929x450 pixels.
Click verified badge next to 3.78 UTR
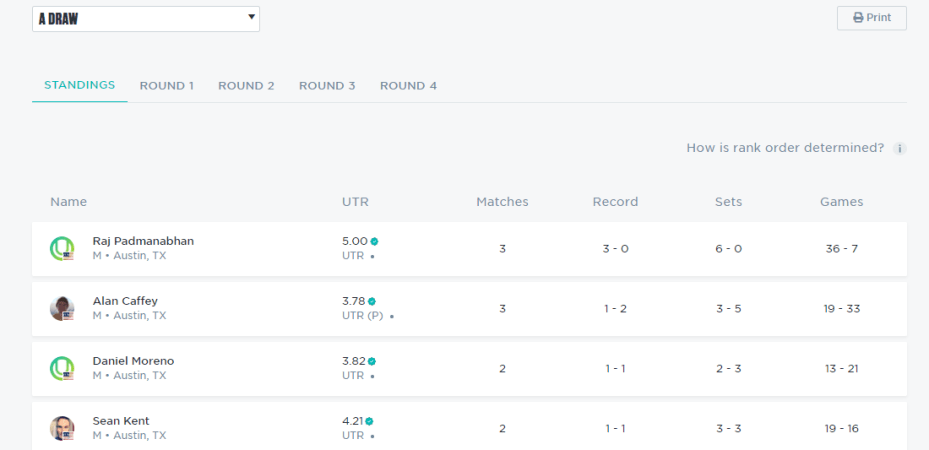point(372,301)
